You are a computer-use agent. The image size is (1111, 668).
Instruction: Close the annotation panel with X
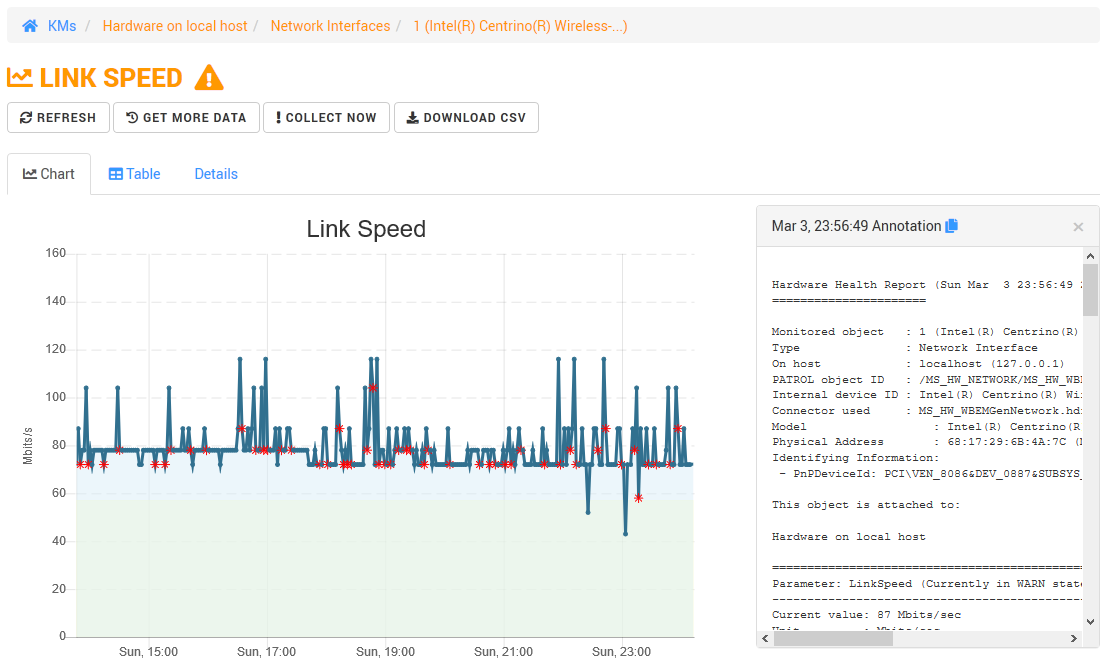tap(1078, 227)
